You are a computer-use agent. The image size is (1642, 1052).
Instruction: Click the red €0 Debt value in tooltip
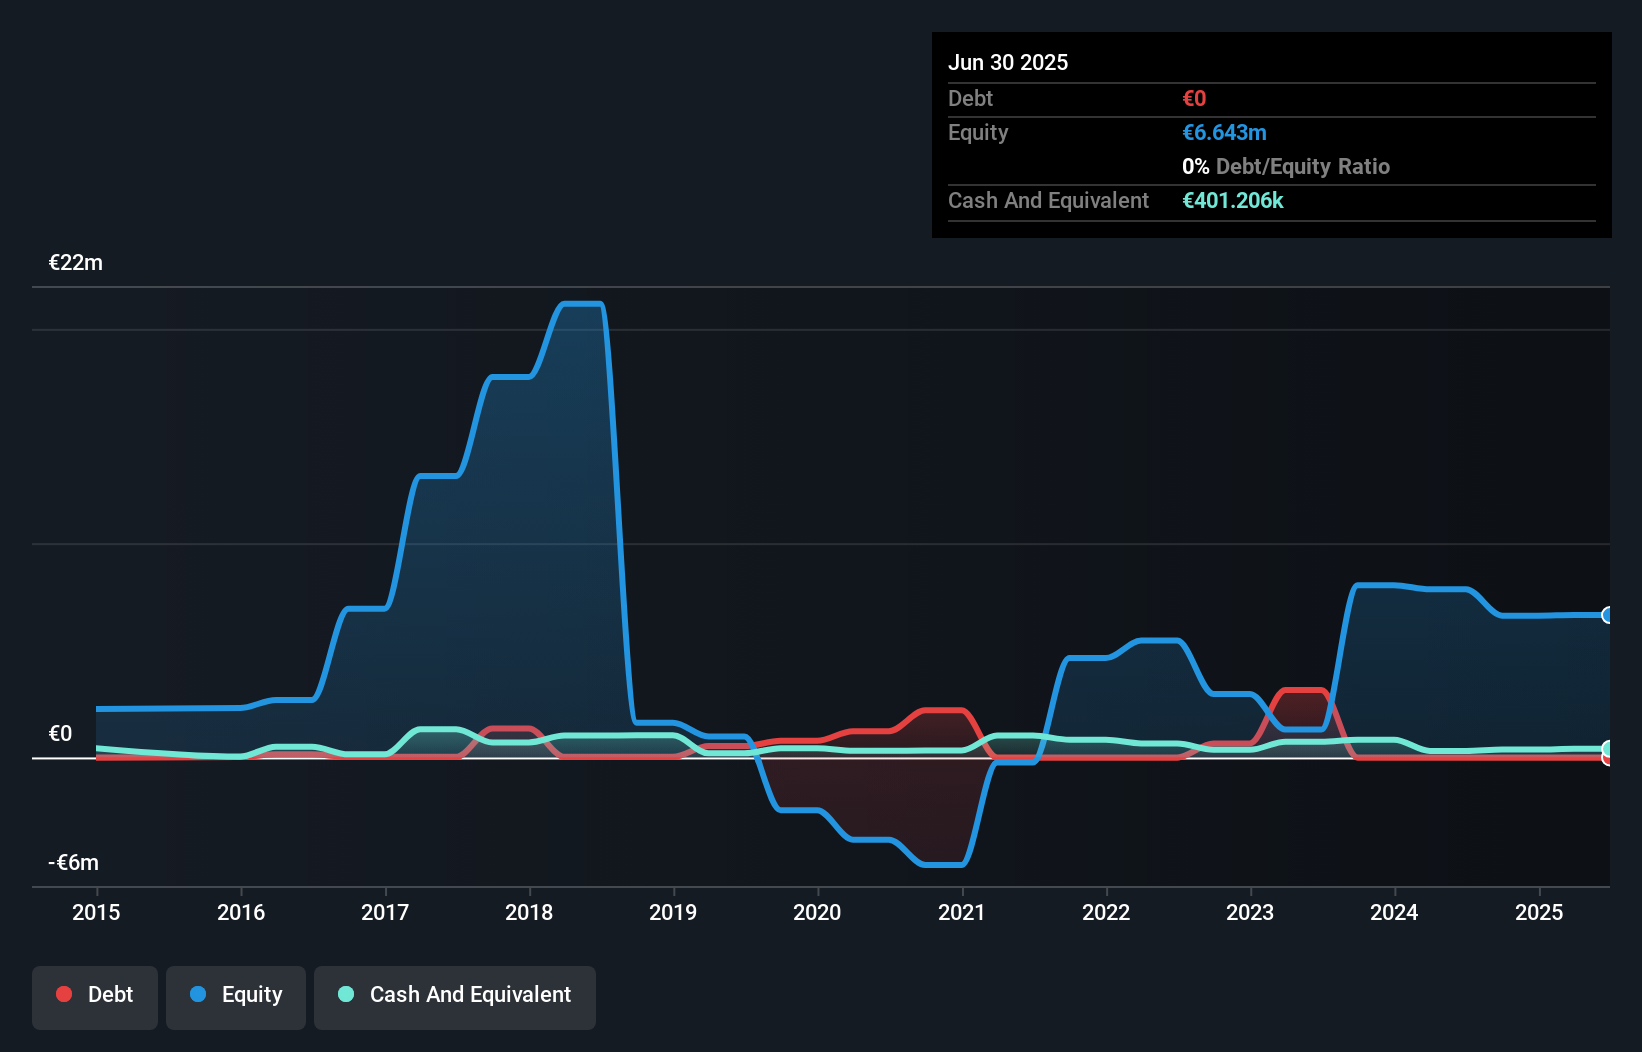(1193, 98)
